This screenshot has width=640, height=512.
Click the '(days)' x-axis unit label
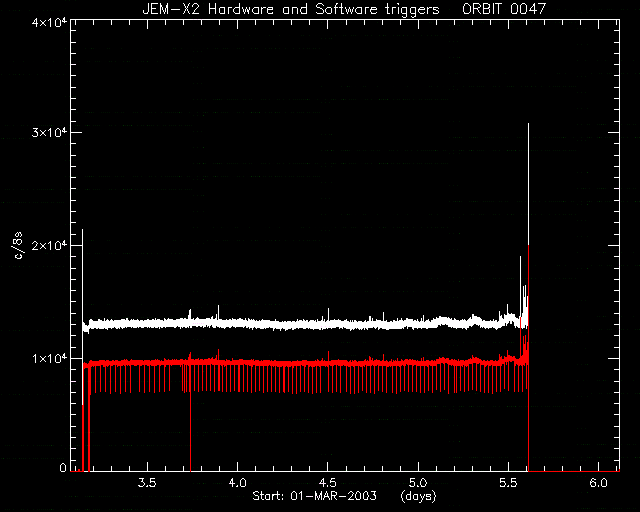pyautogui.click(x=418, y=496)
